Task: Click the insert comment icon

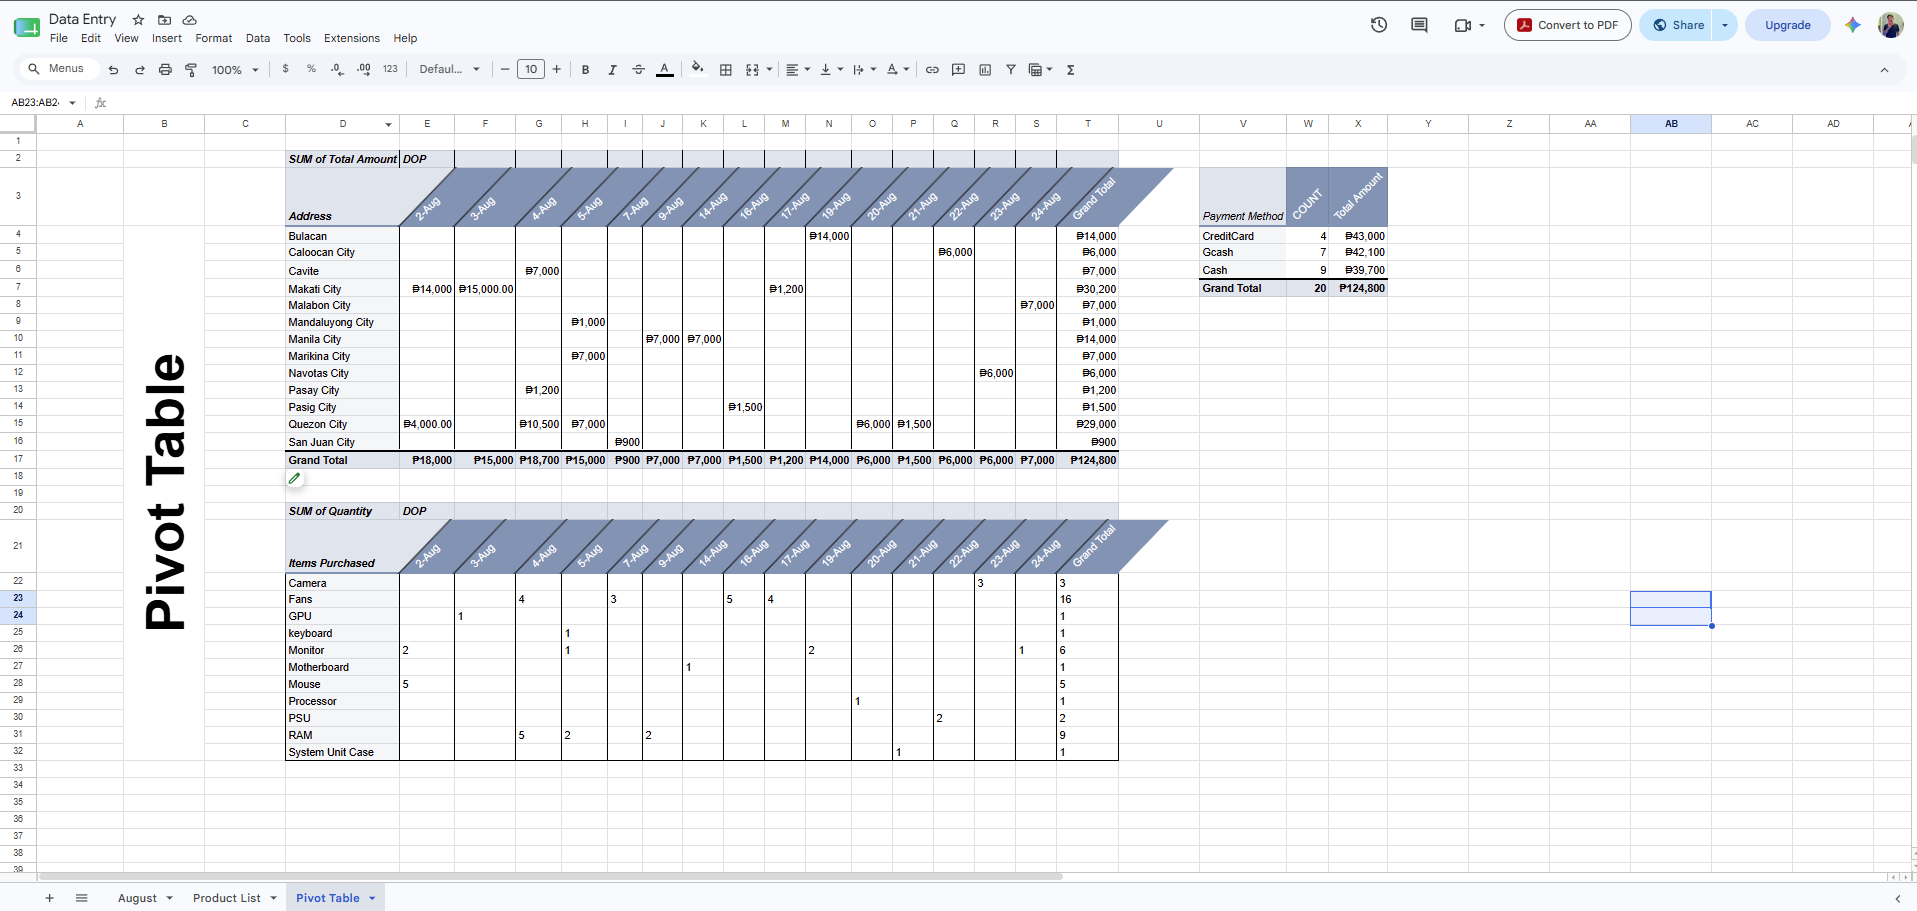Action: tap(959, 70)
